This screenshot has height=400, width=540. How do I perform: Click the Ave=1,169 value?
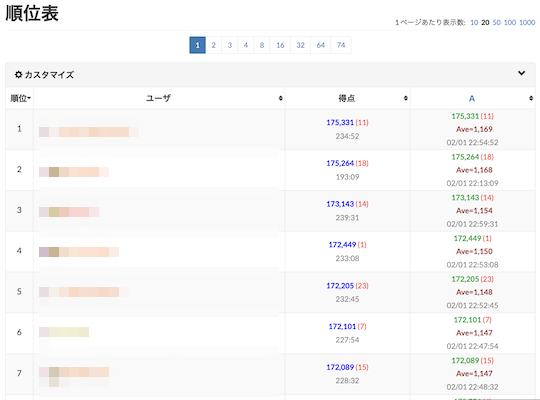coord(474,129)
